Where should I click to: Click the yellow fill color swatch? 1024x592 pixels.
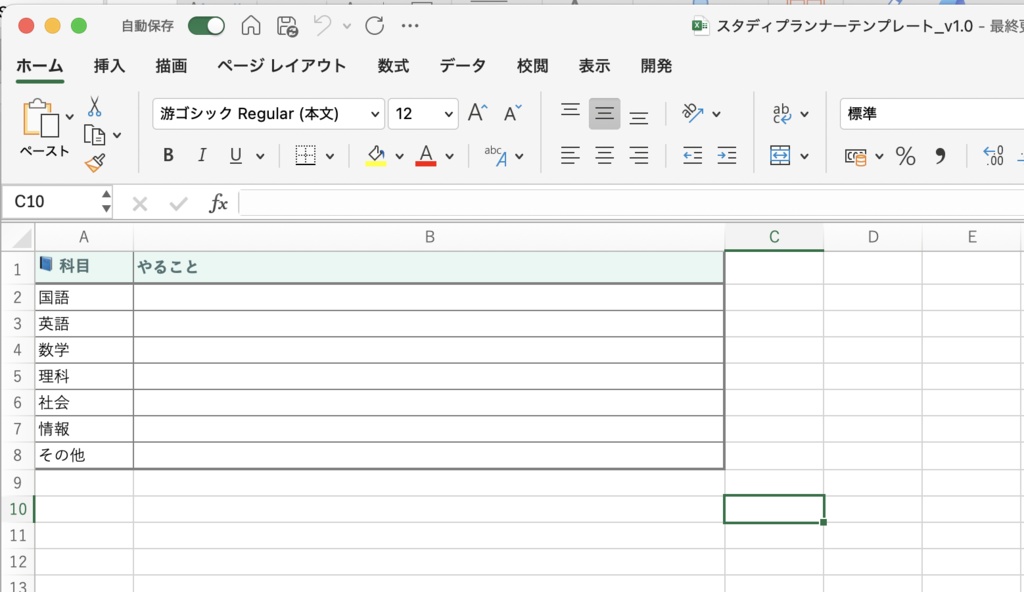pyautogui.click(x=374, y=163)
